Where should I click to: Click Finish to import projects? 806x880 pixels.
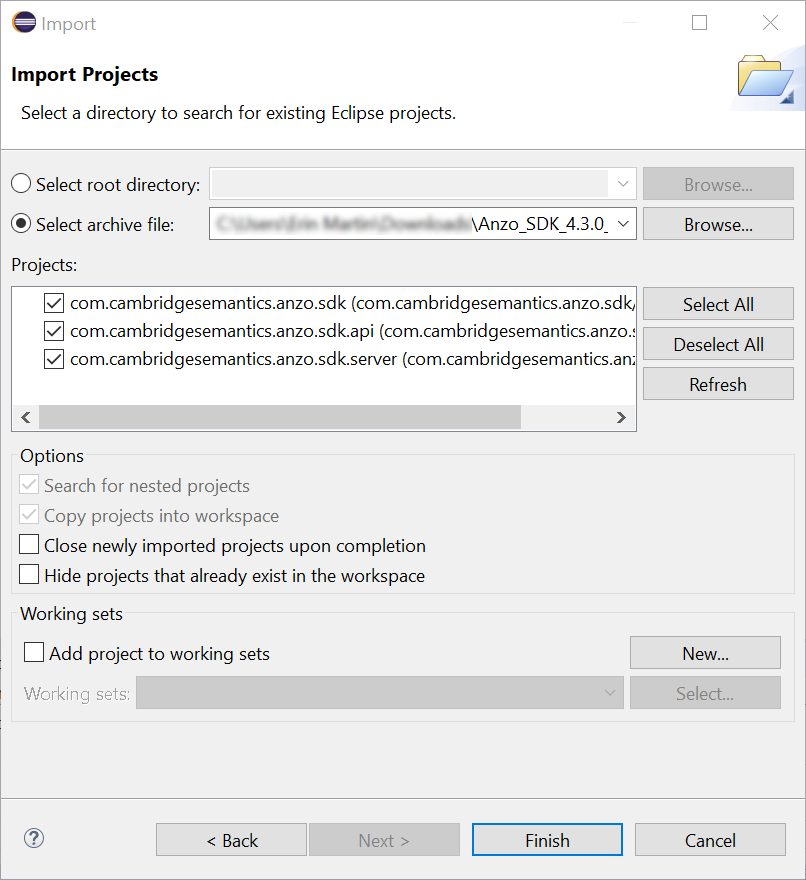point(547,840)
